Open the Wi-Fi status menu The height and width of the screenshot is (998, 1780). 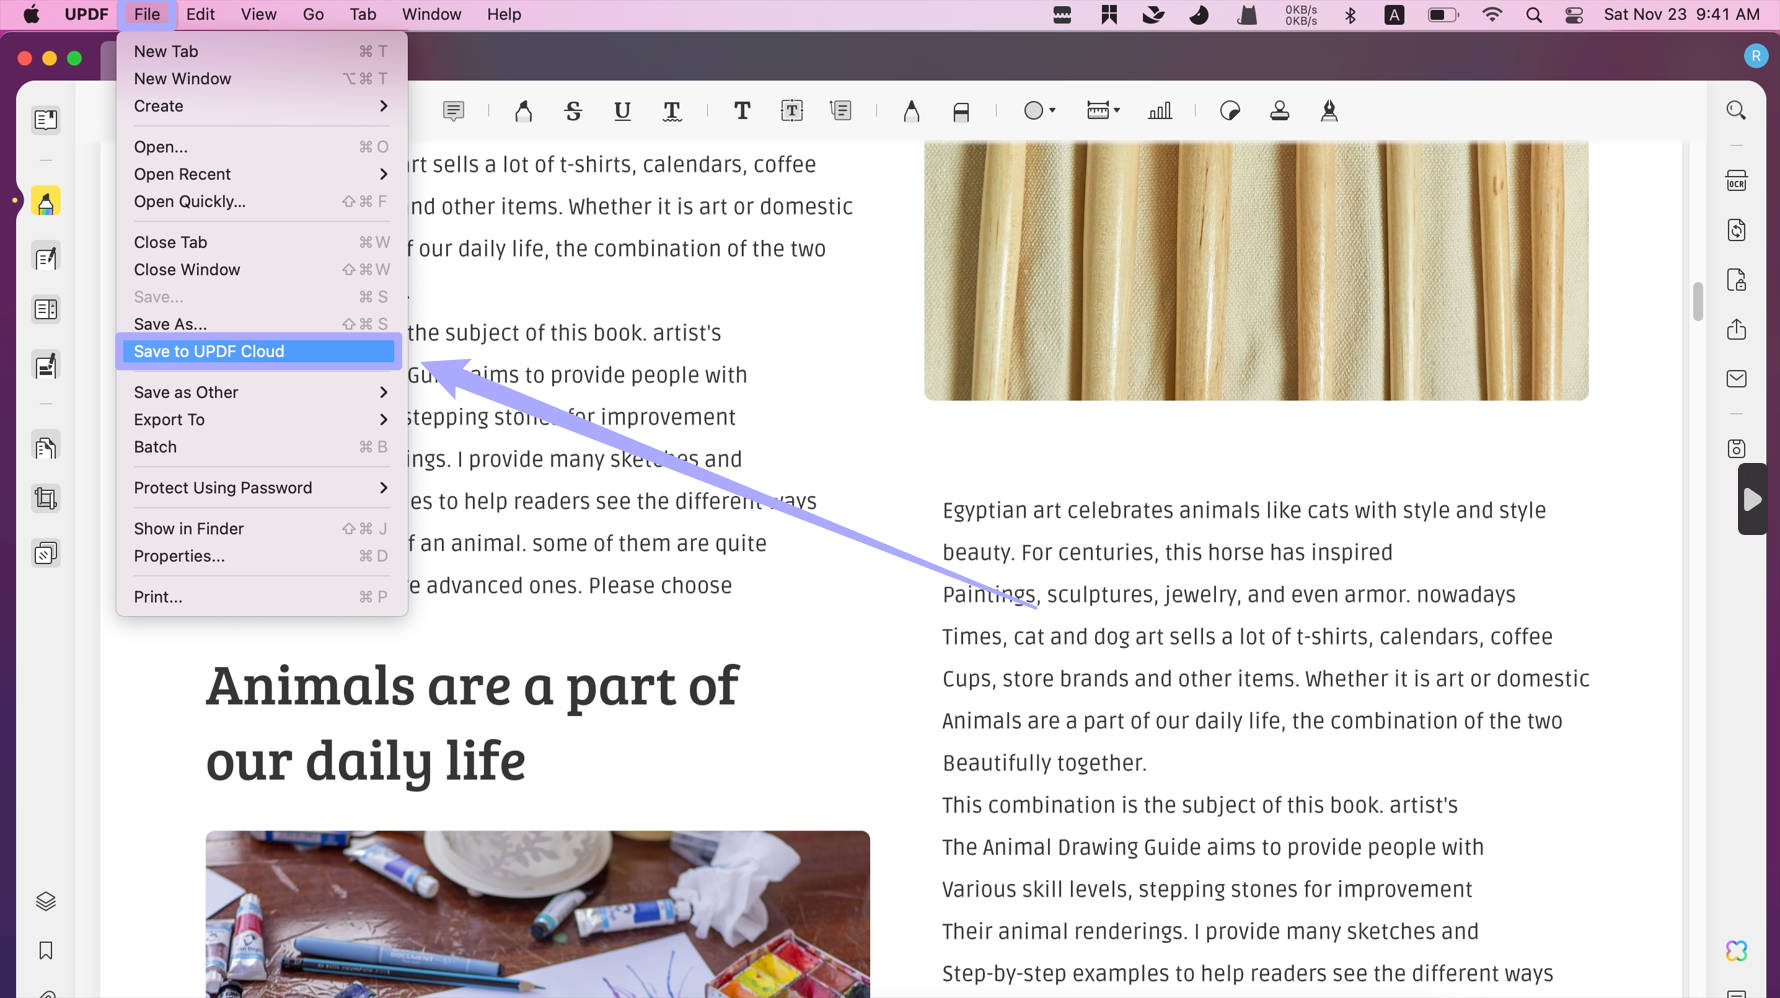pyautogui.click(x=1492, y=14)
